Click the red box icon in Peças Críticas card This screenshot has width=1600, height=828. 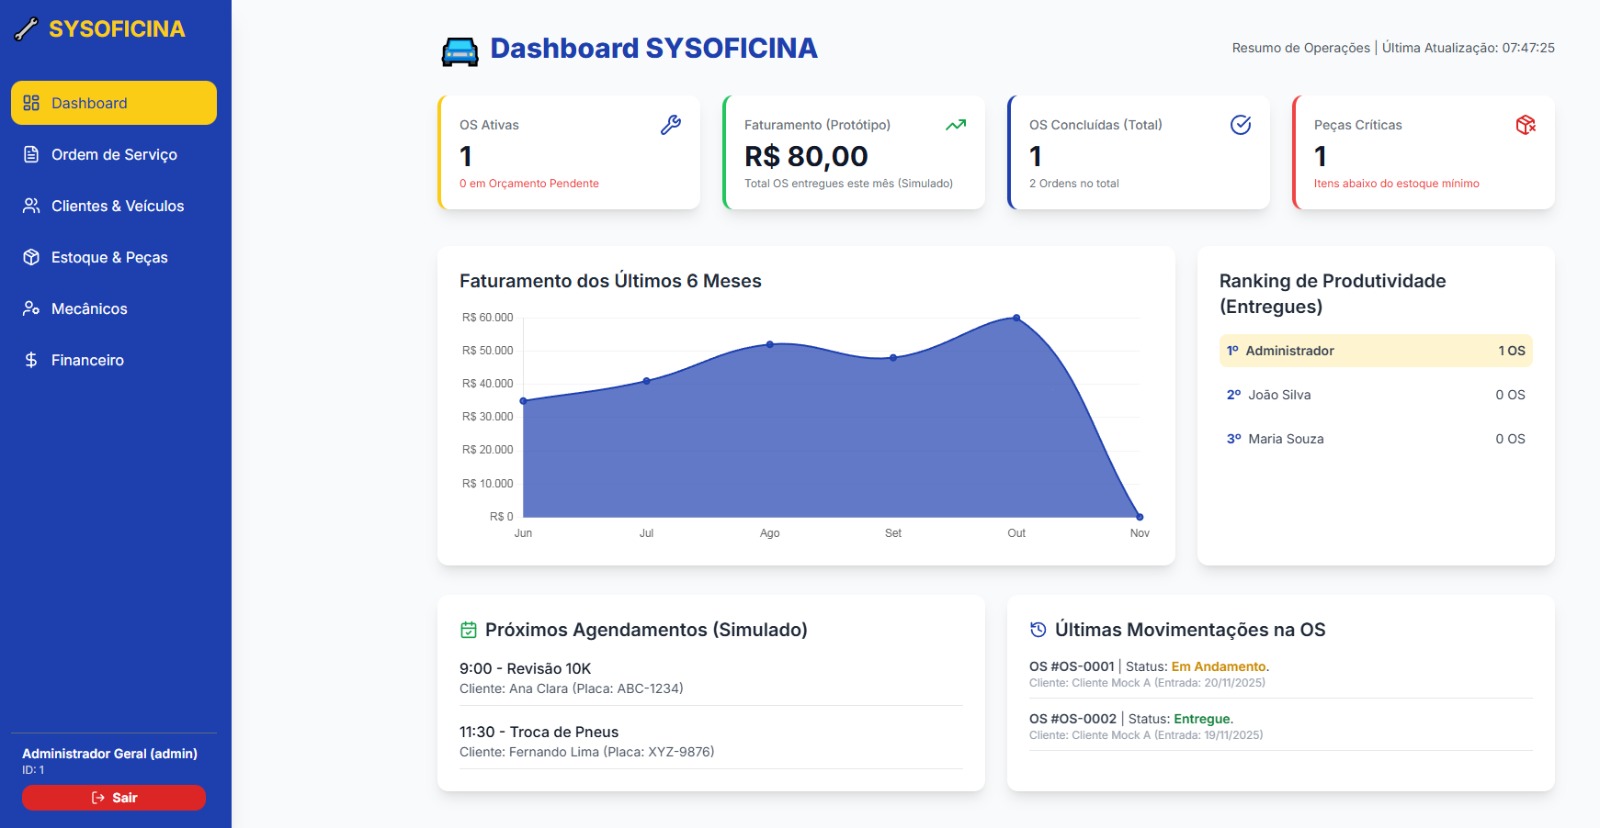1525,125
